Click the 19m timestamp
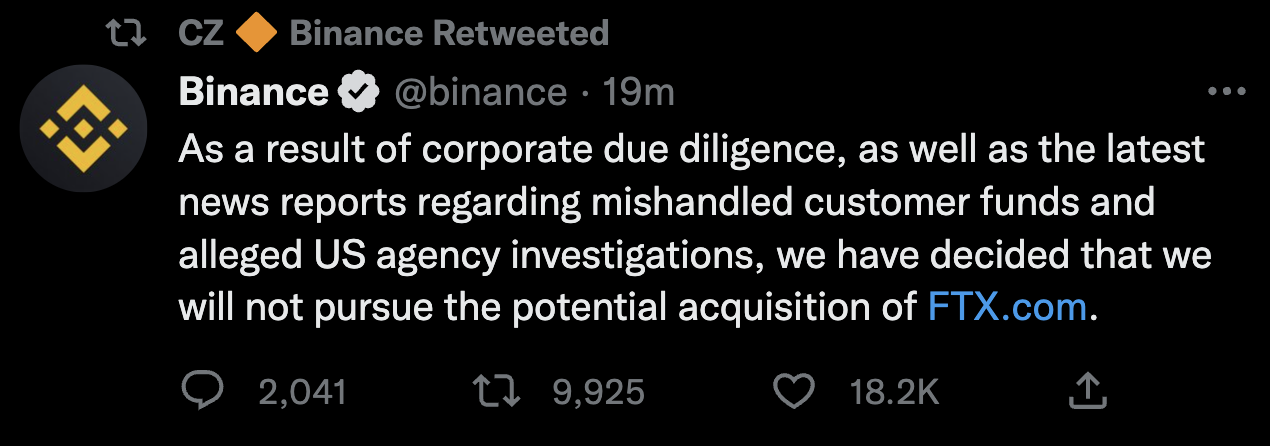 [639, 93]
